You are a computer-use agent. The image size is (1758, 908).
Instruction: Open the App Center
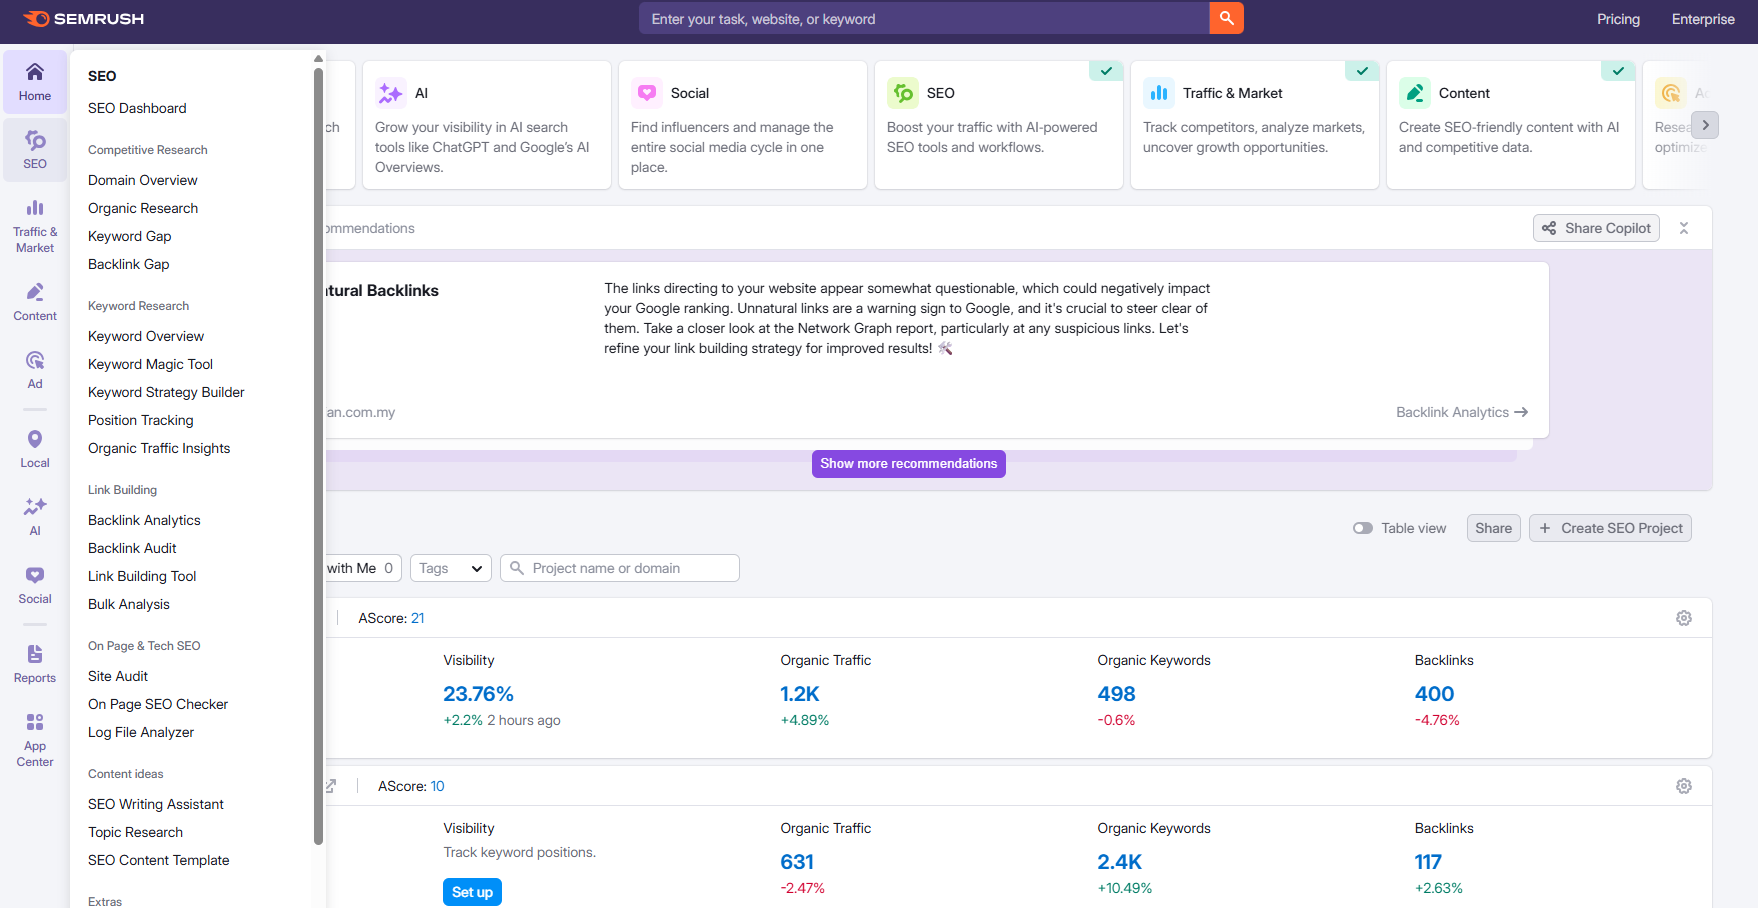pos(35,738)
